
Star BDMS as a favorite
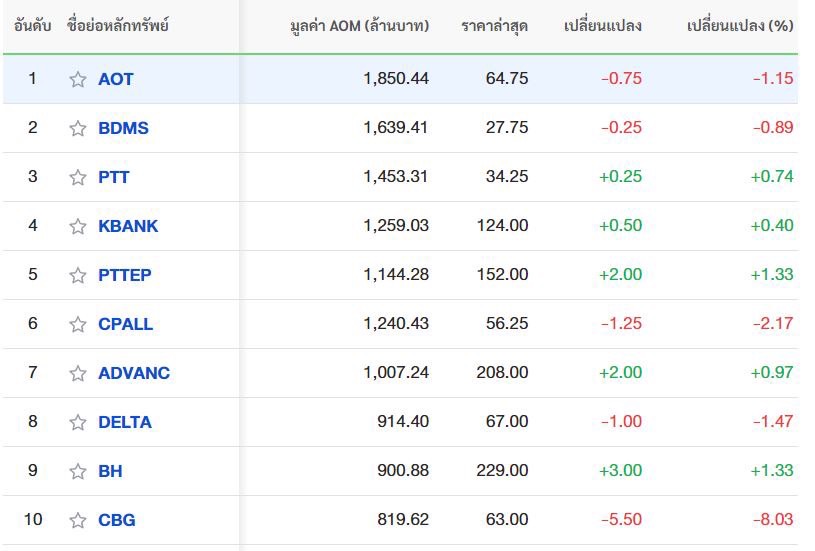[78, 128]
